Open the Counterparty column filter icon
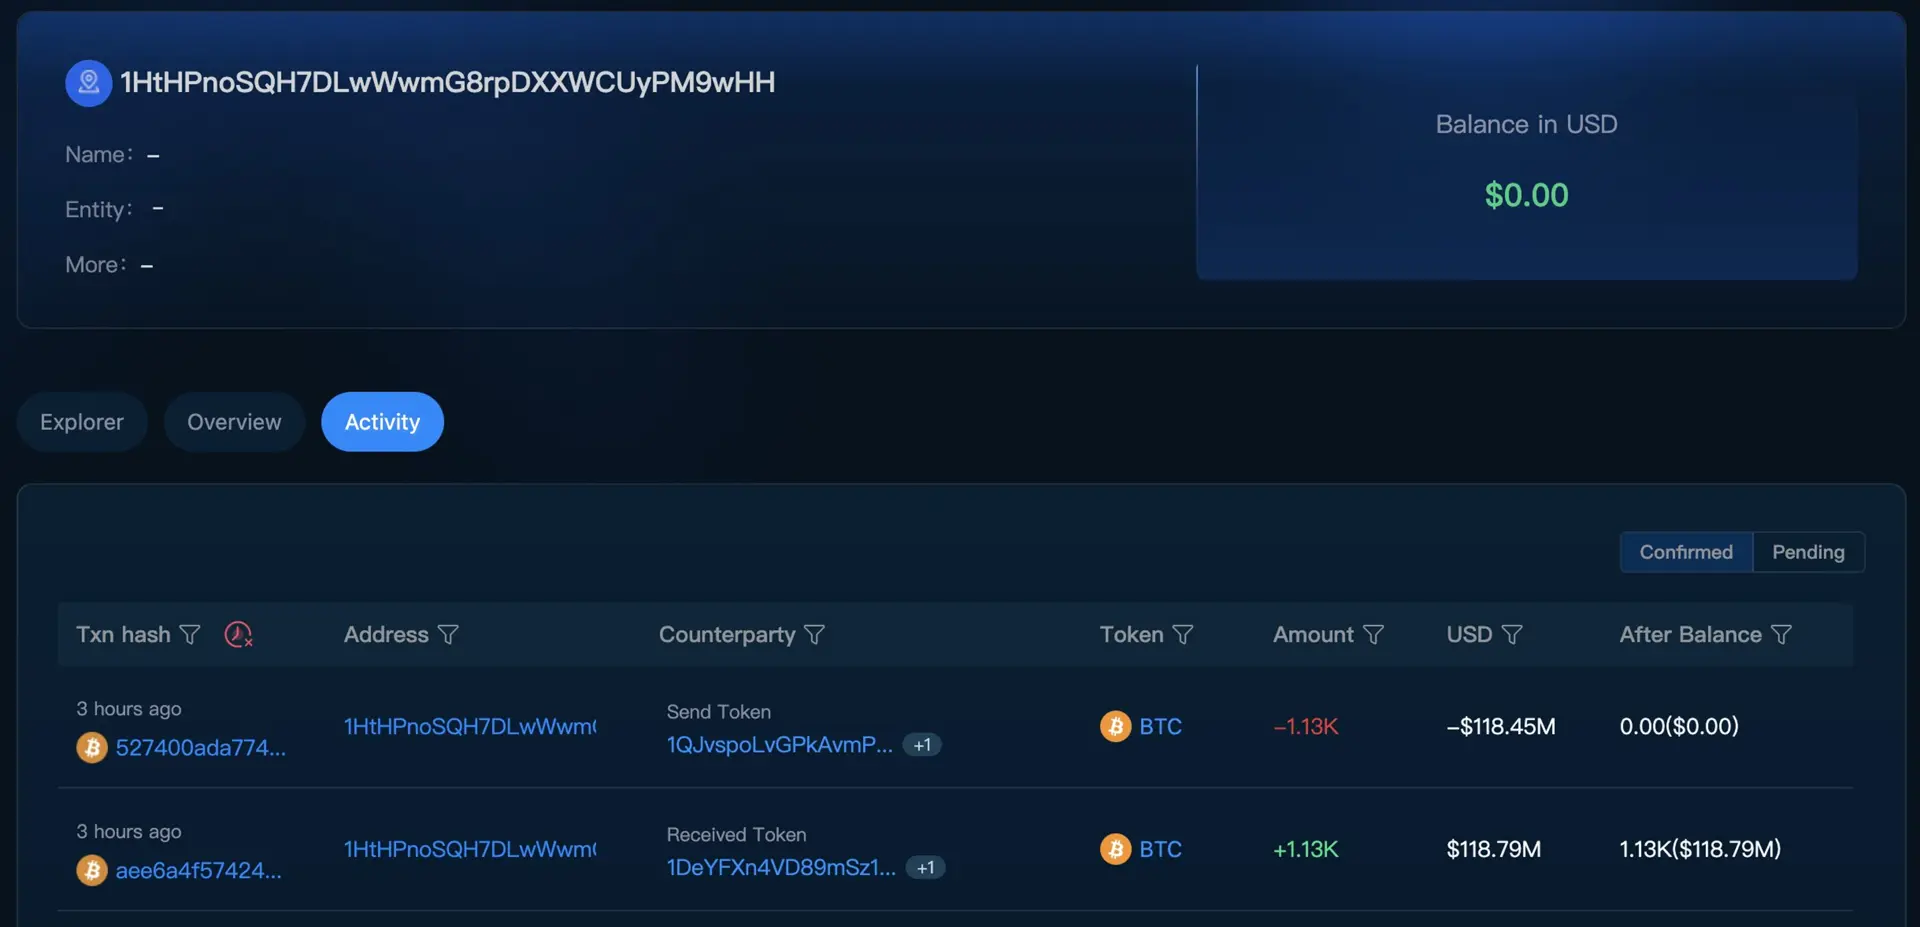This screenshot has height=927, width=1920. point(815,635)
